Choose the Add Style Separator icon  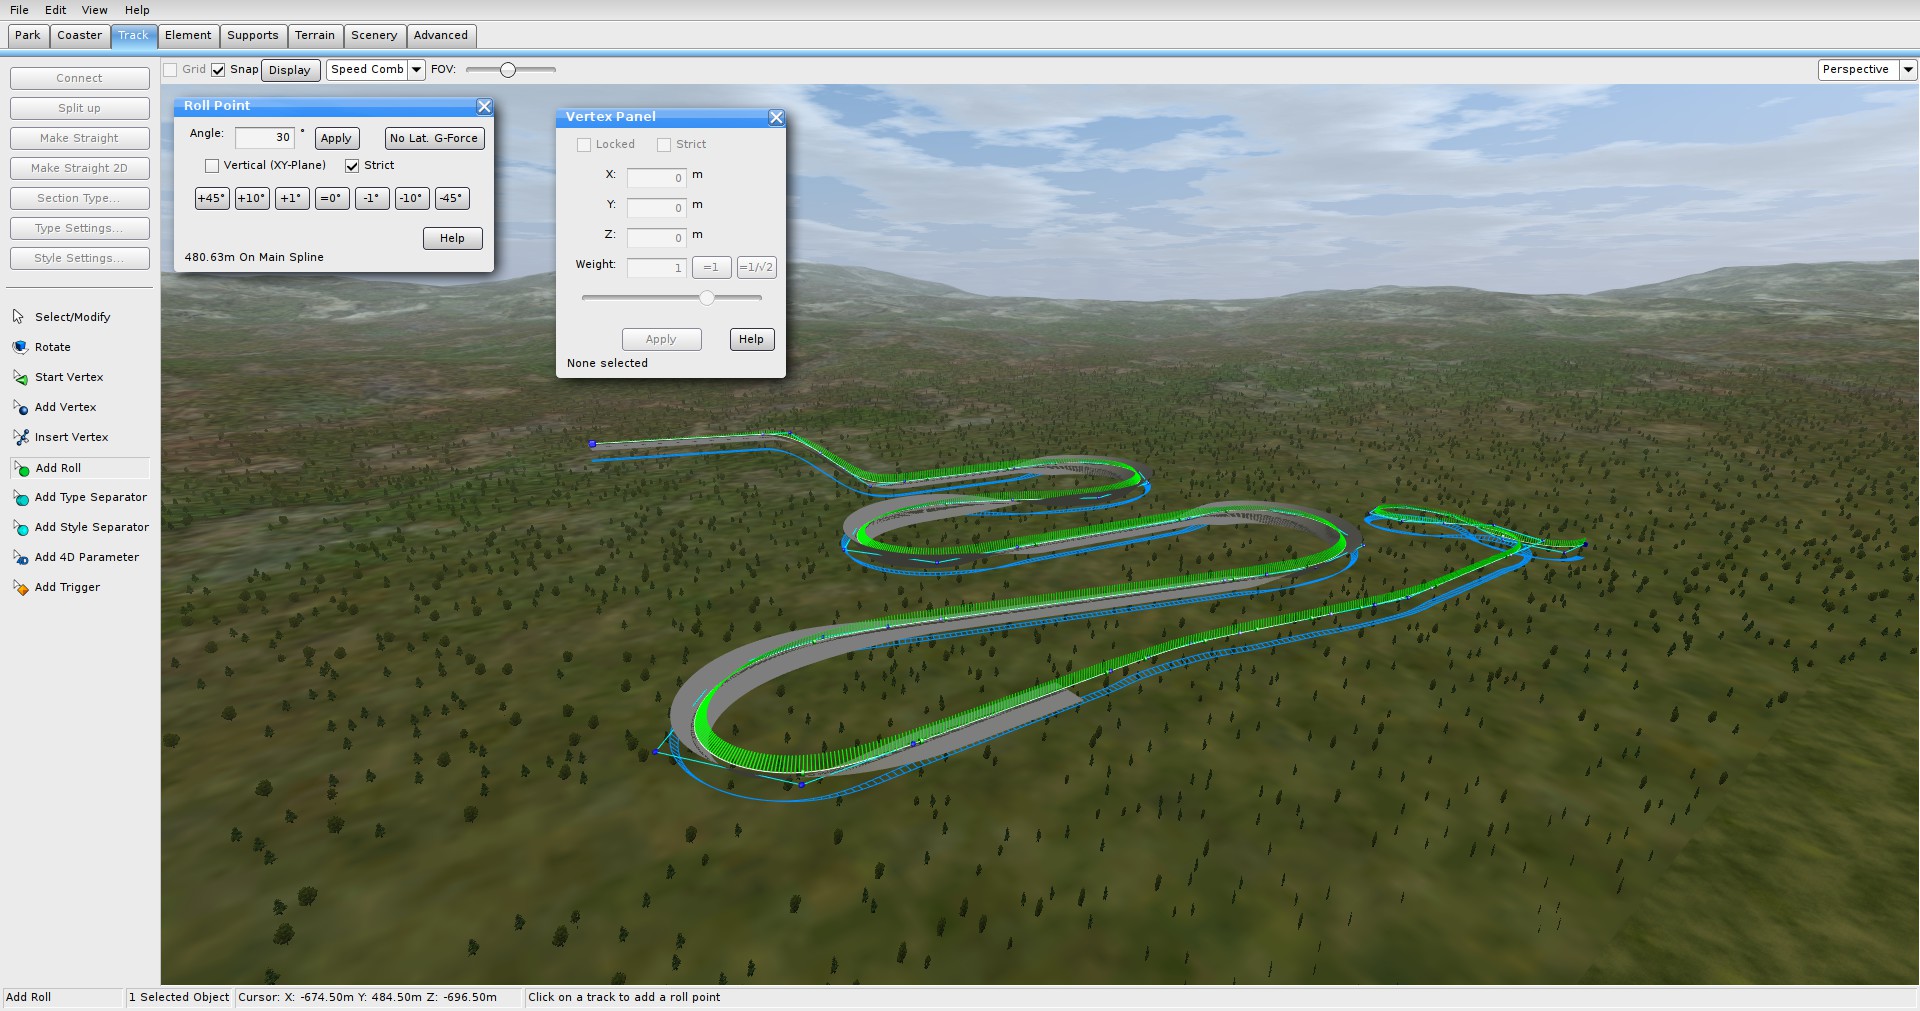pyautogui.click(x=20, y=527)
